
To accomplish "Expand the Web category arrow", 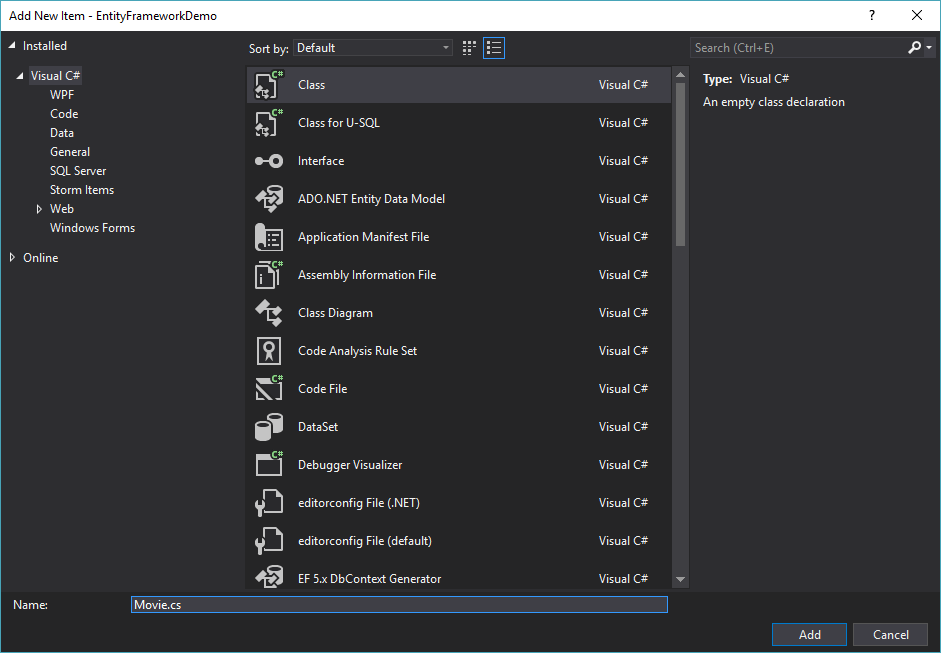I will [x=39, y=209].
